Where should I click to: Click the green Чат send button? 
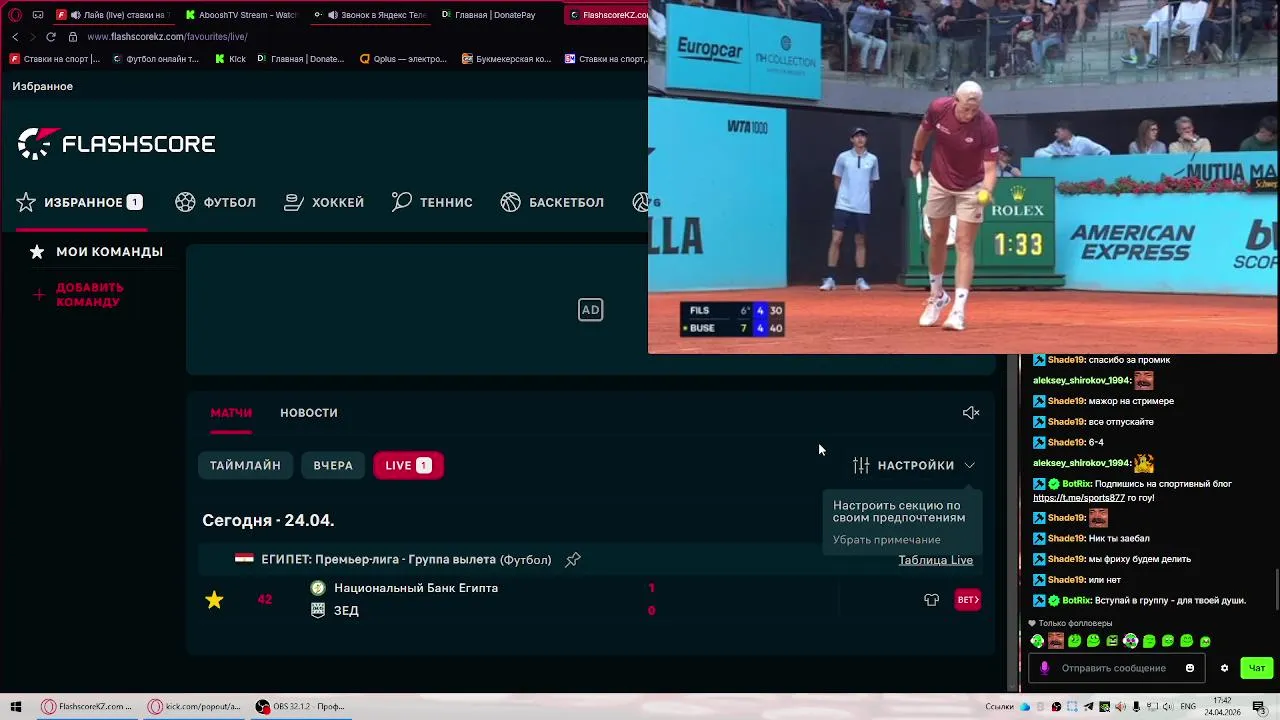click(1257, 668)
